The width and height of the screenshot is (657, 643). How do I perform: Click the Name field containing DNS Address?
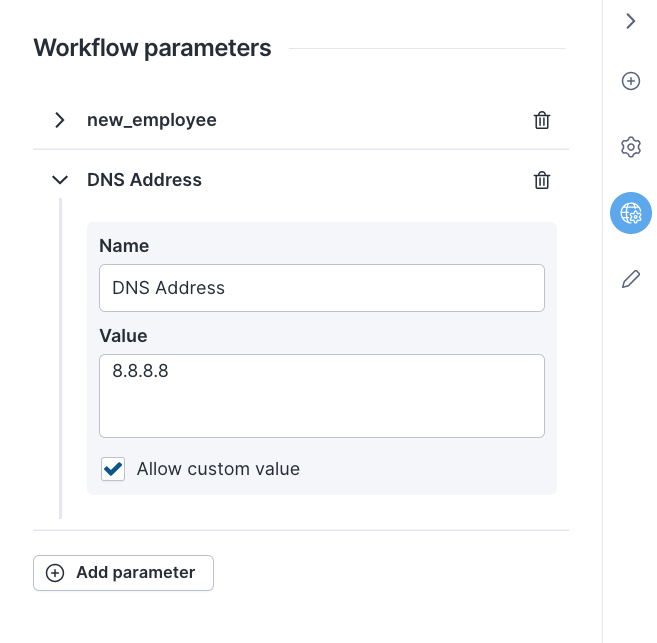point(322,288)
